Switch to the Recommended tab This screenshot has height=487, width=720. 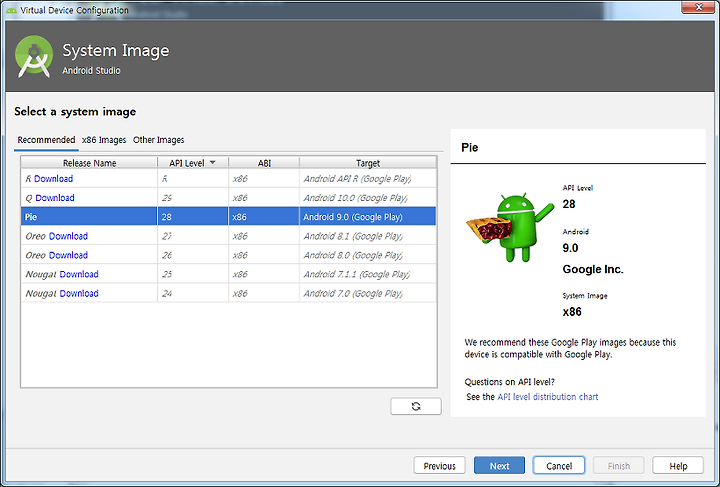click(46, 140)
